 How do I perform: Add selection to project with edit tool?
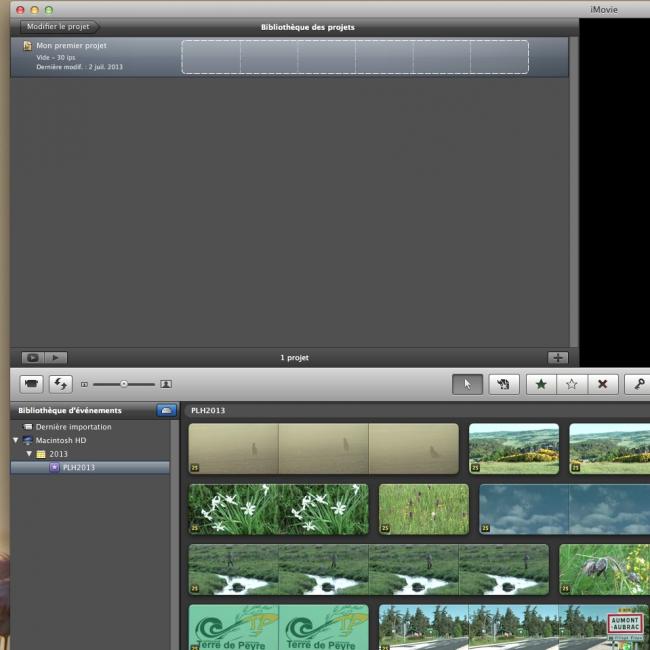click(504, 384)
